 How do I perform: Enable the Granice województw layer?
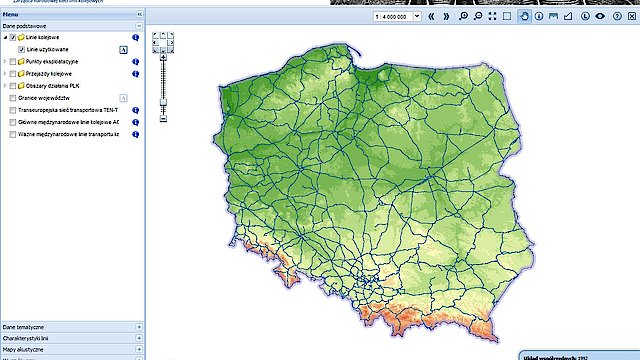click(x=13, y=98)
